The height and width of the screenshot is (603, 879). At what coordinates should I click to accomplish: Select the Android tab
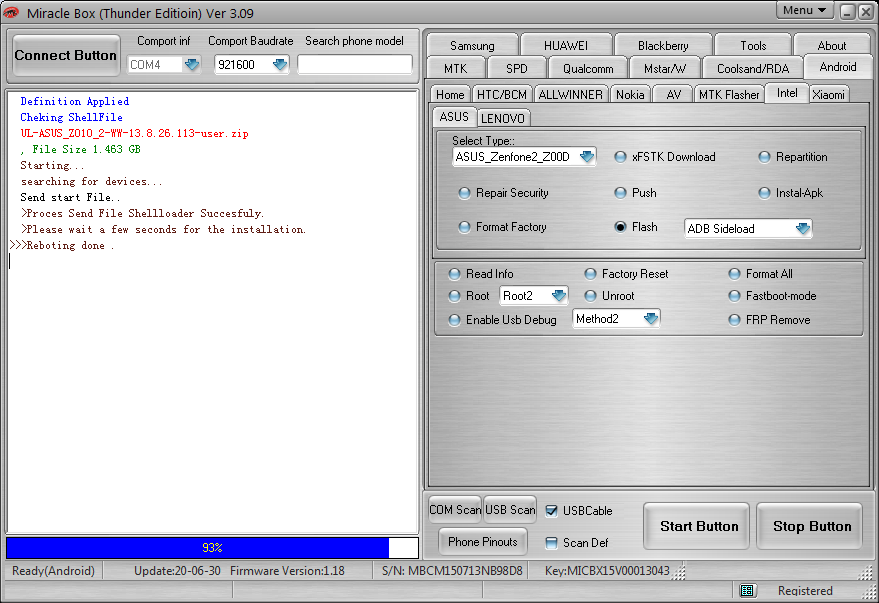coord(838,67)
